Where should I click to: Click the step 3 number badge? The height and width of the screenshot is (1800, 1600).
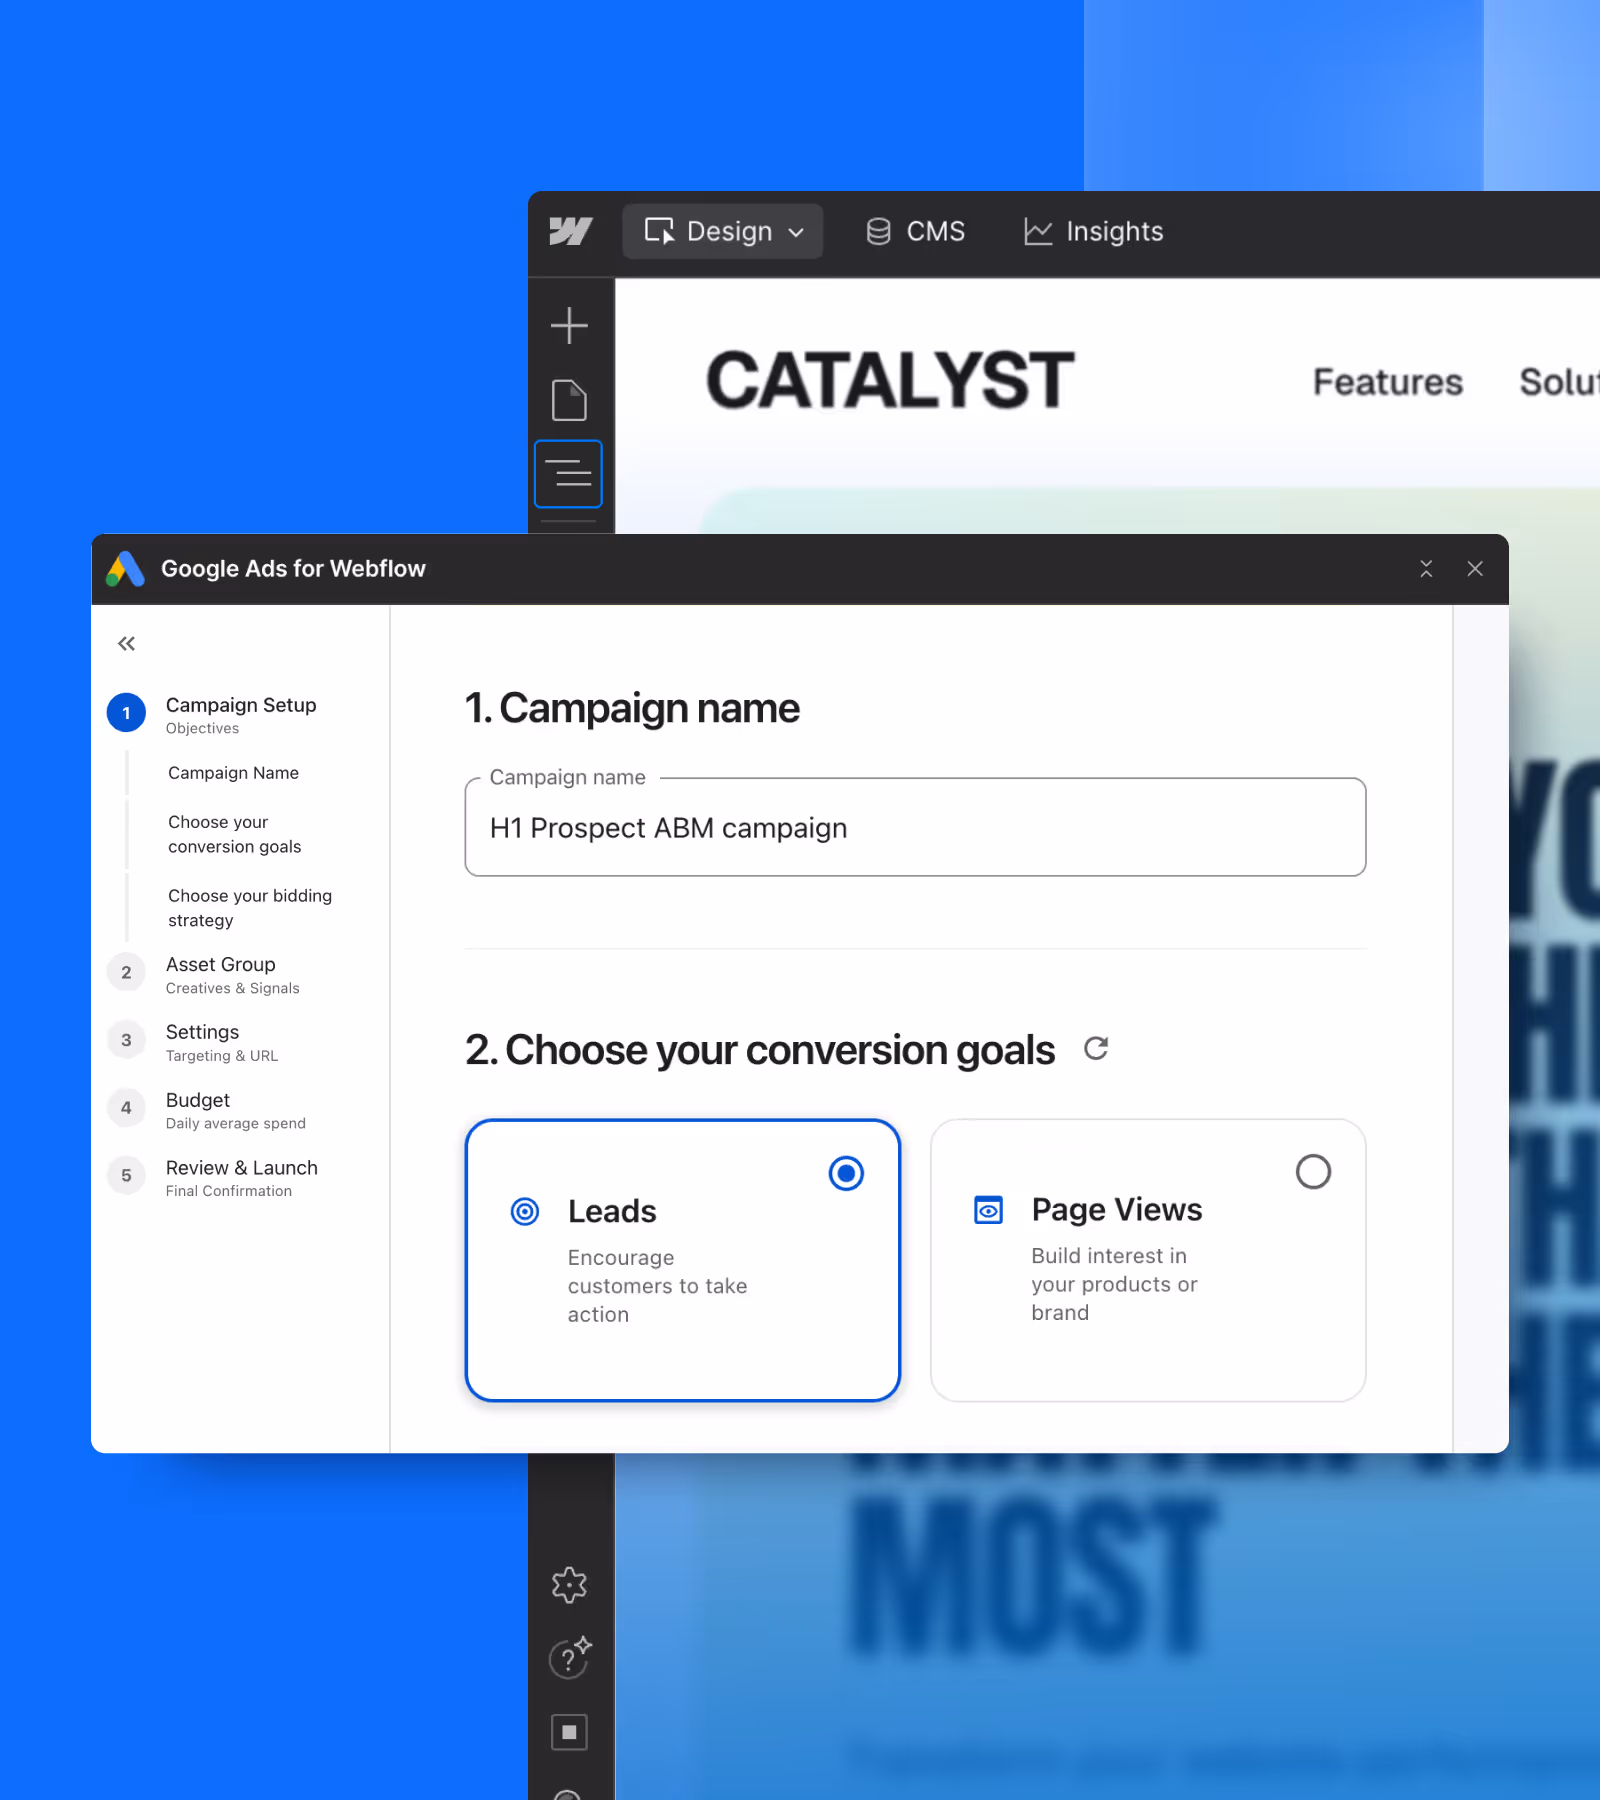pyautogui.click(x=126, y=1040)
